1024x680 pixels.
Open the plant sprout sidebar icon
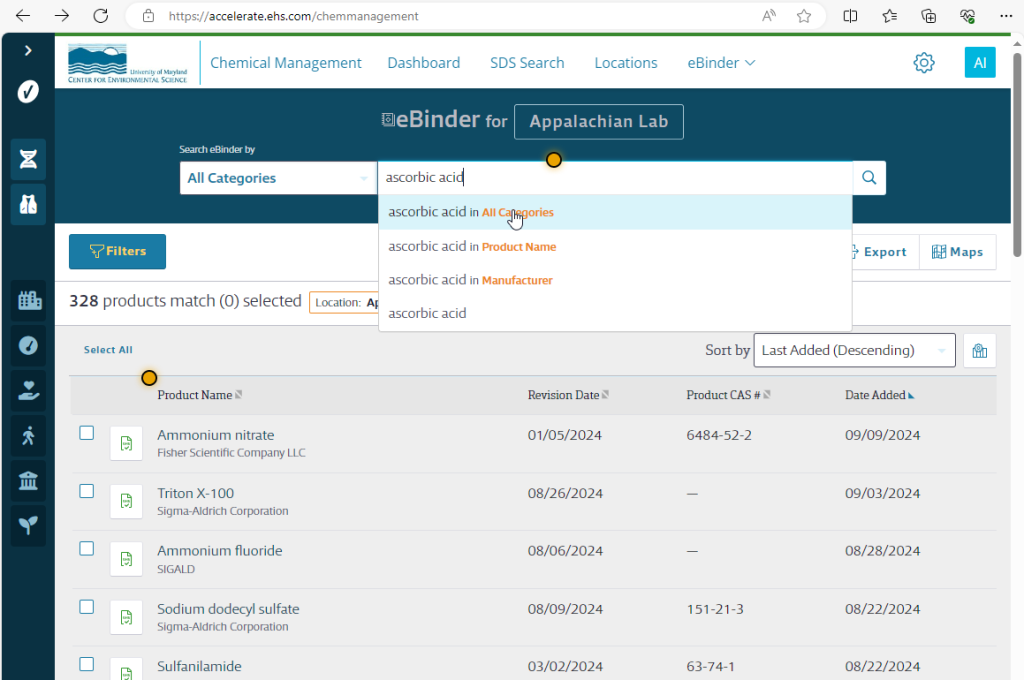coord(28,525)
